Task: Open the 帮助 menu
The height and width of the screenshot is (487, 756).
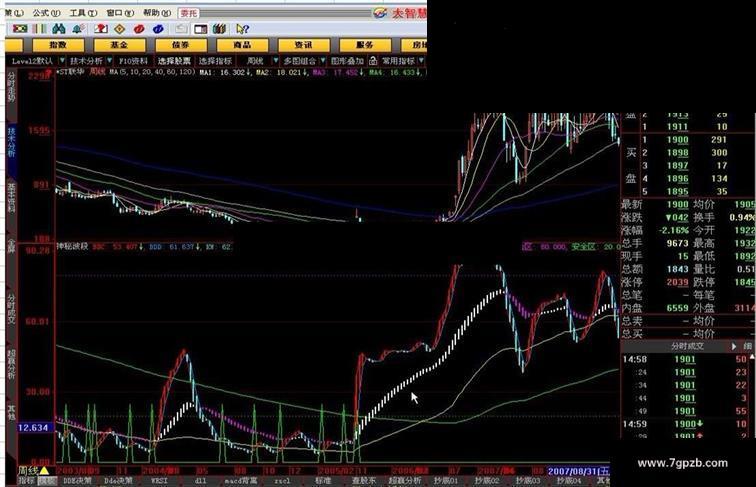Action: pyautogui.click(x=157, y=13)
